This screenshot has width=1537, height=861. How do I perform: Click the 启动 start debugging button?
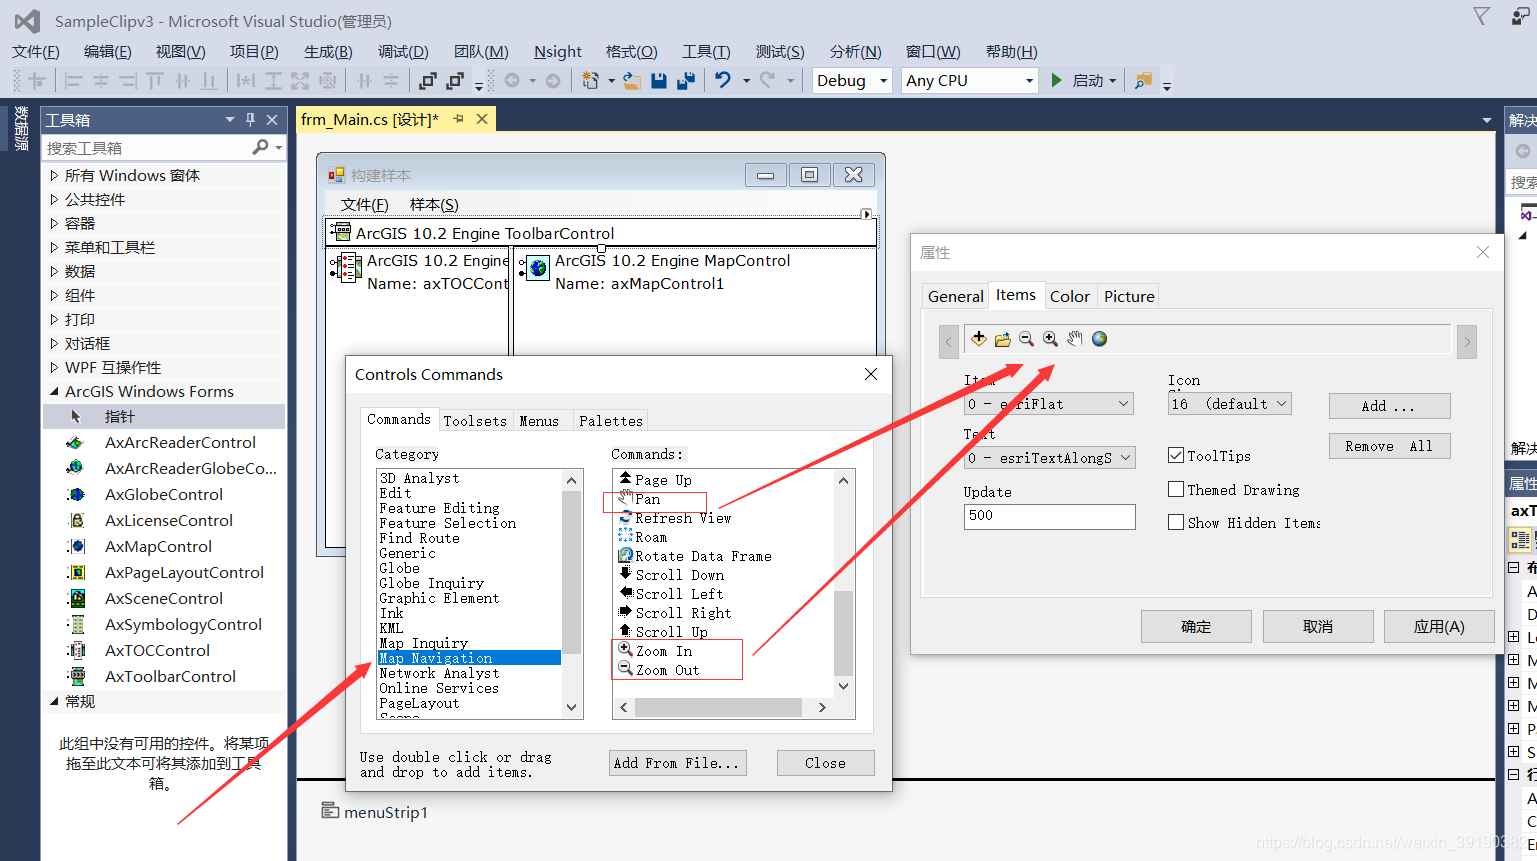click(x=1085, y=81)
